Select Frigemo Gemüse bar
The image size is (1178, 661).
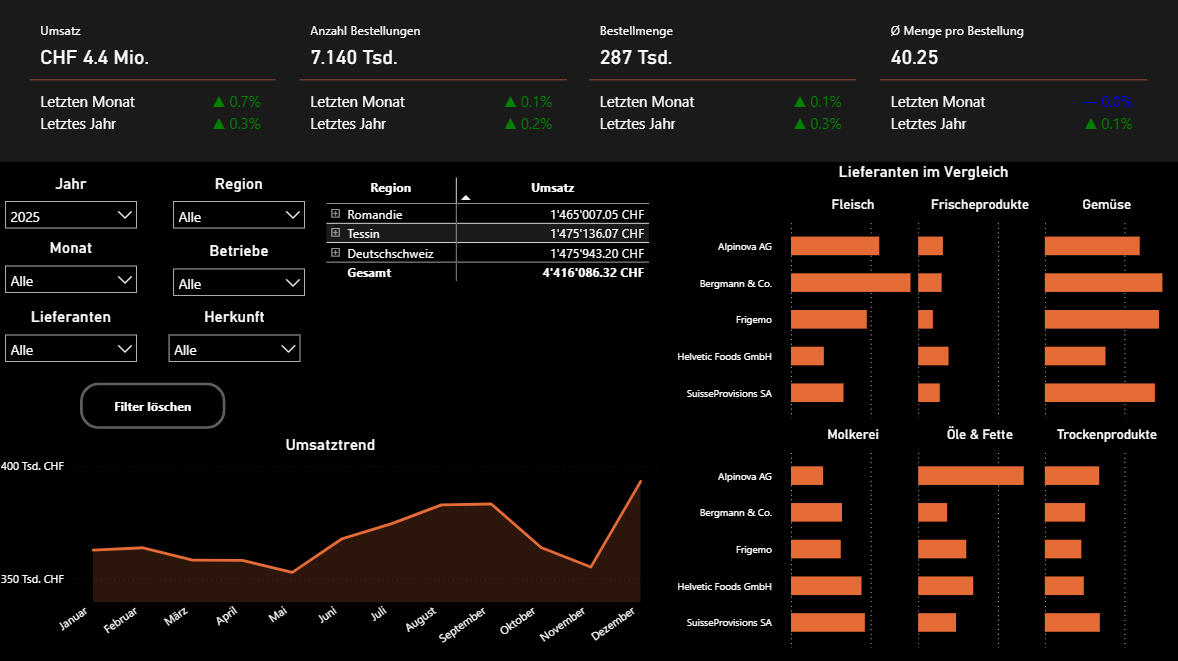(1101, 320)
